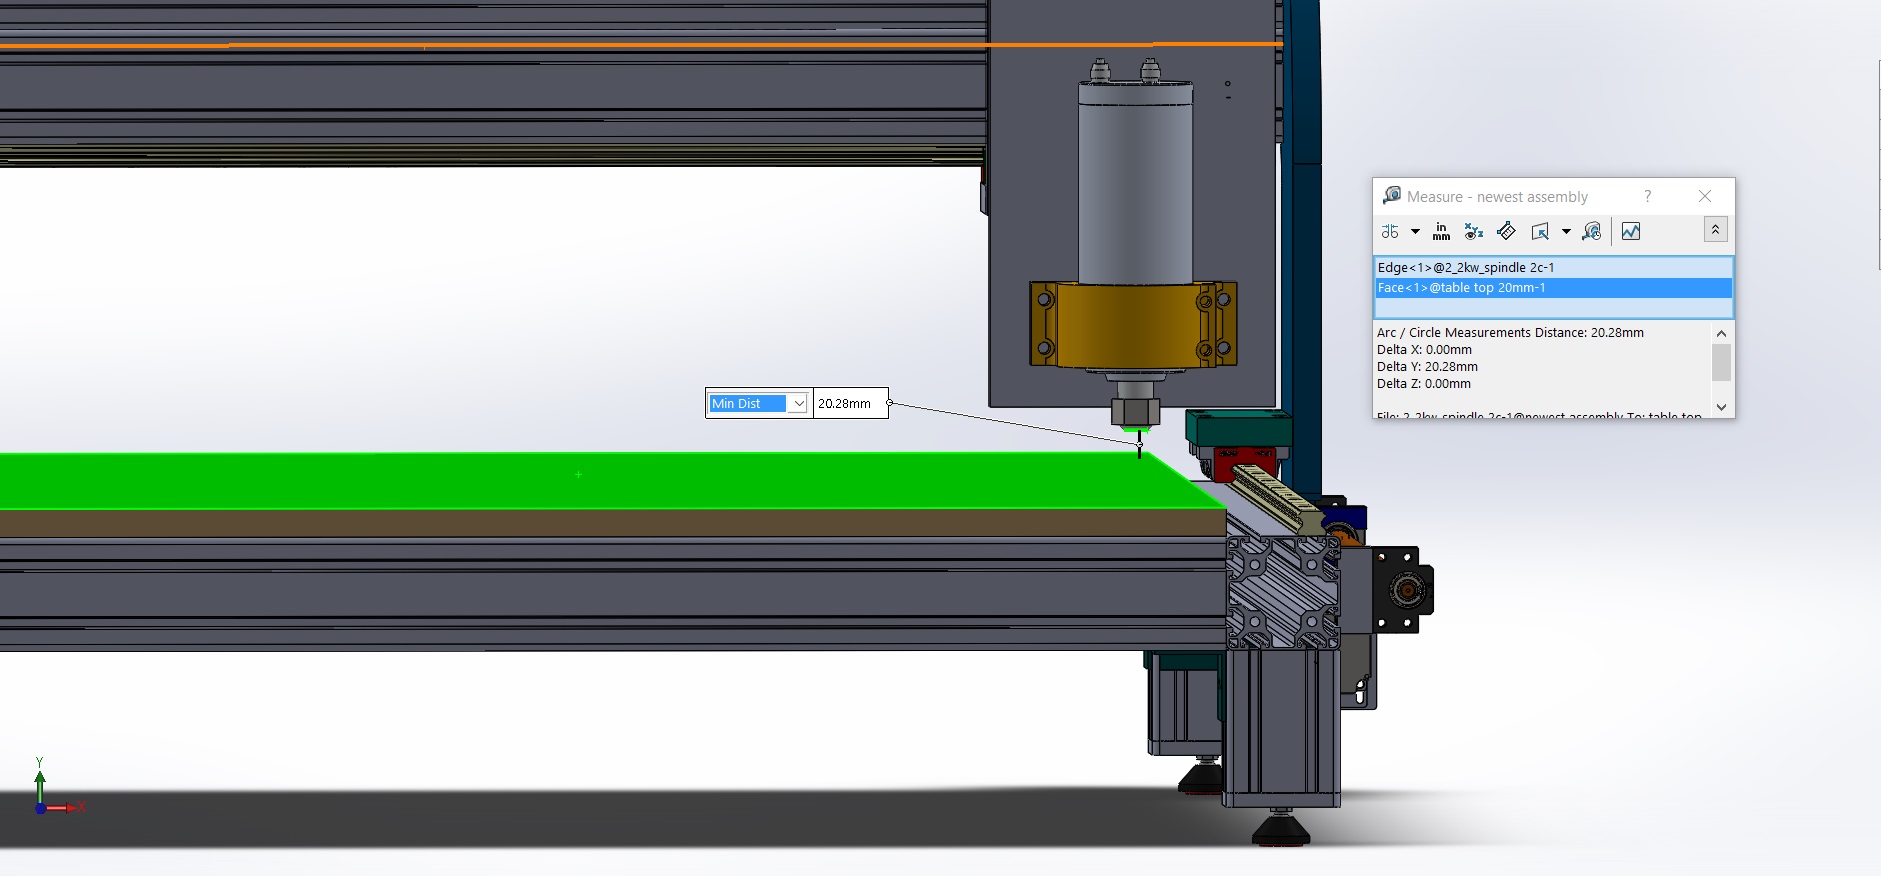Open the Units/Precision settings icon
The height and width of the screenshot is (876, 1881).
(x=1441, y=232)
